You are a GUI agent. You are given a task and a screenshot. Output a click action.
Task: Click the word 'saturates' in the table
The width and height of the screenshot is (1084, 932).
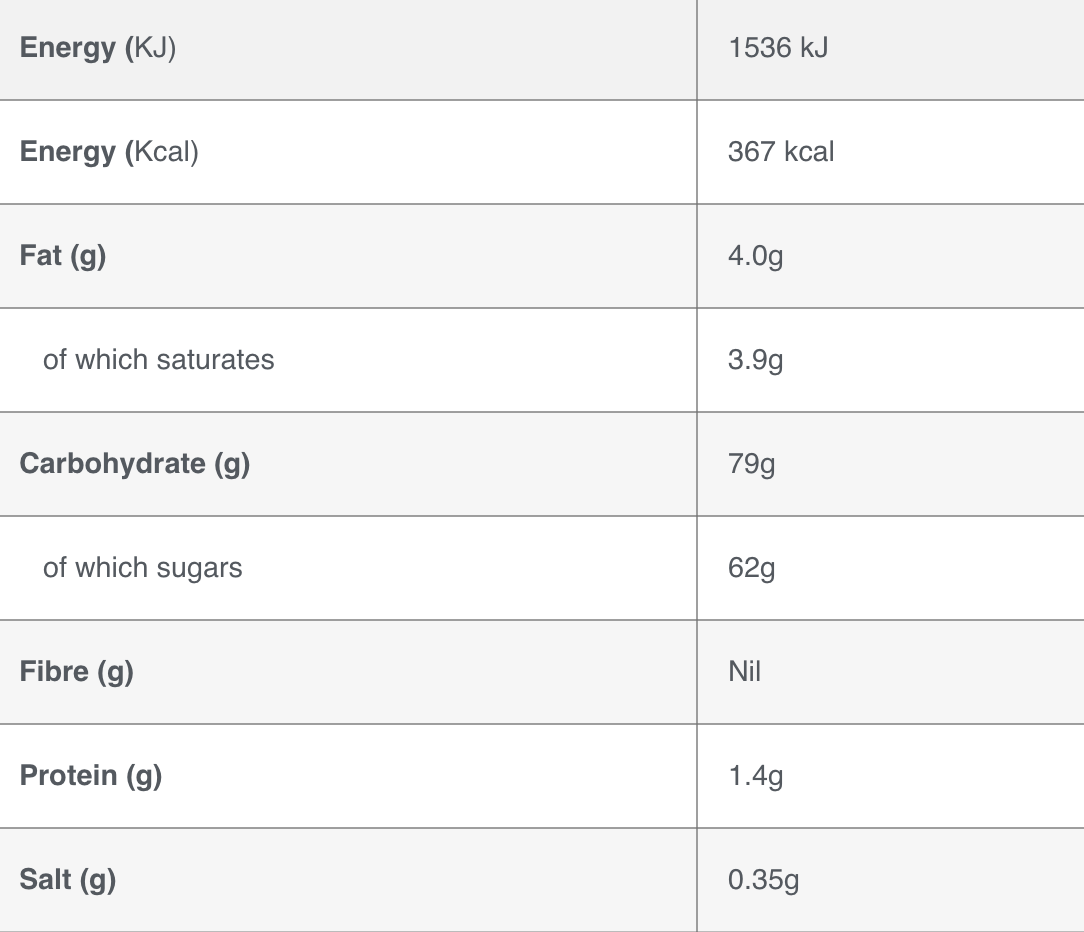(216, 360)
